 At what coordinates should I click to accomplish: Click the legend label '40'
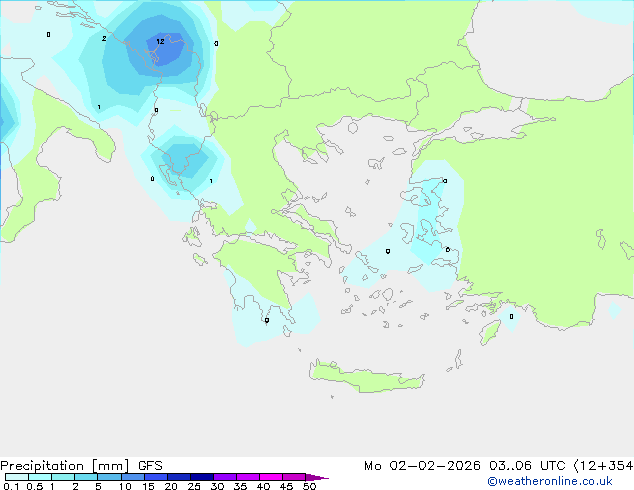point(263,486)
